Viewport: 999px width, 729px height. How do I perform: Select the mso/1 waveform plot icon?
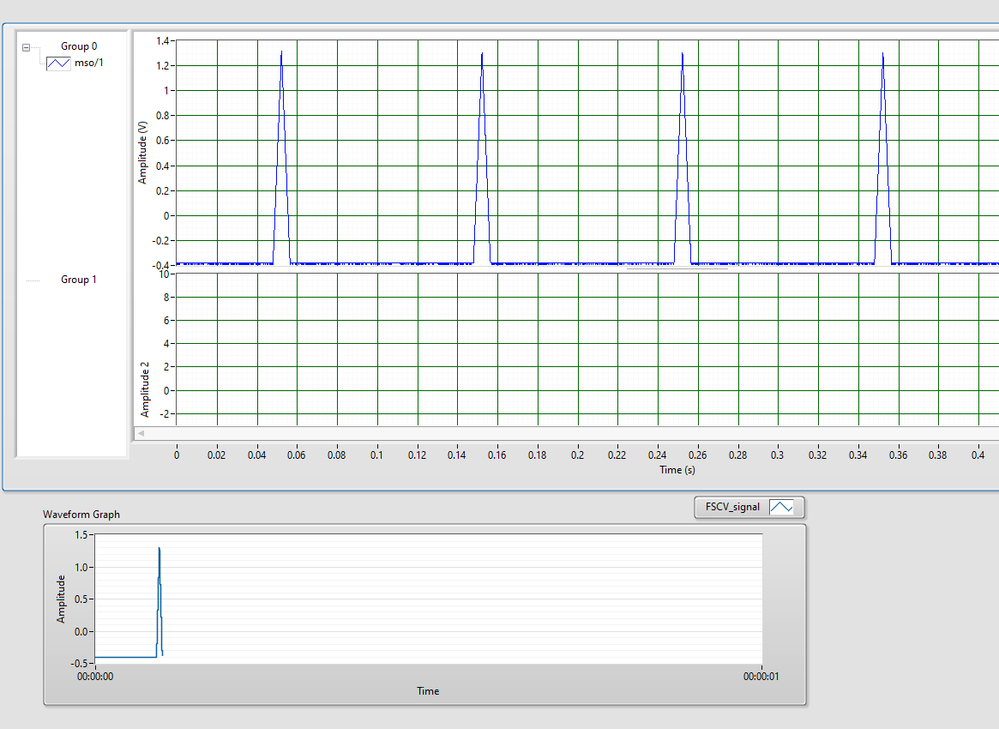click(x=58, y=62)
